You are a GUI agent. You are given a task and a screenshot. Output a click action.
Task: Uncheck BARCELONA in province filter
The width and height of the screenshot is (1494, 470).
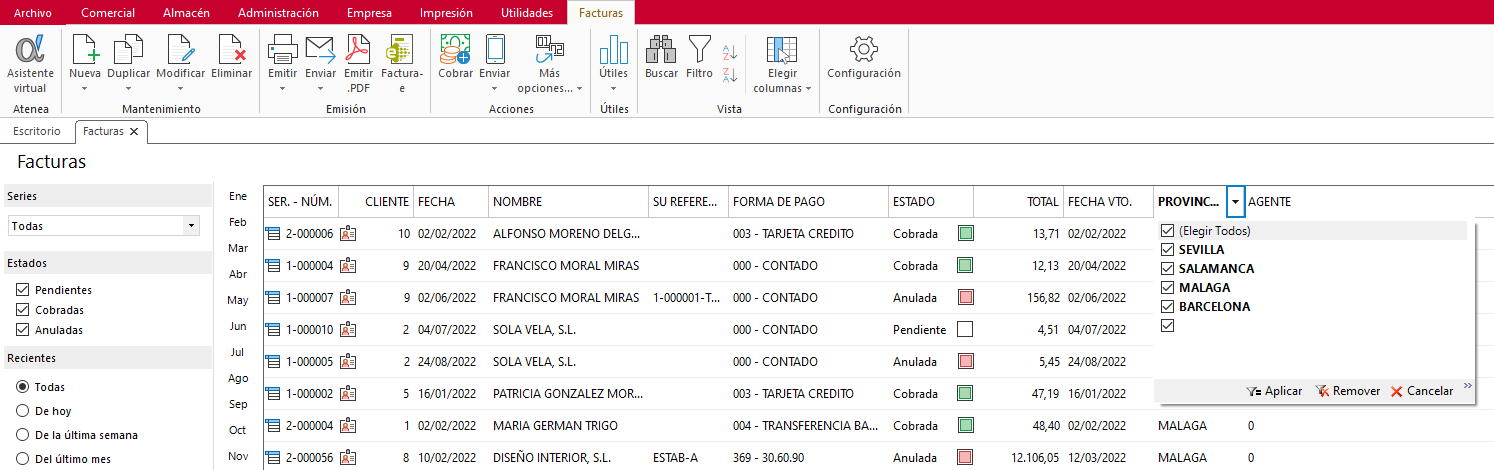(x=1166, y=307)
